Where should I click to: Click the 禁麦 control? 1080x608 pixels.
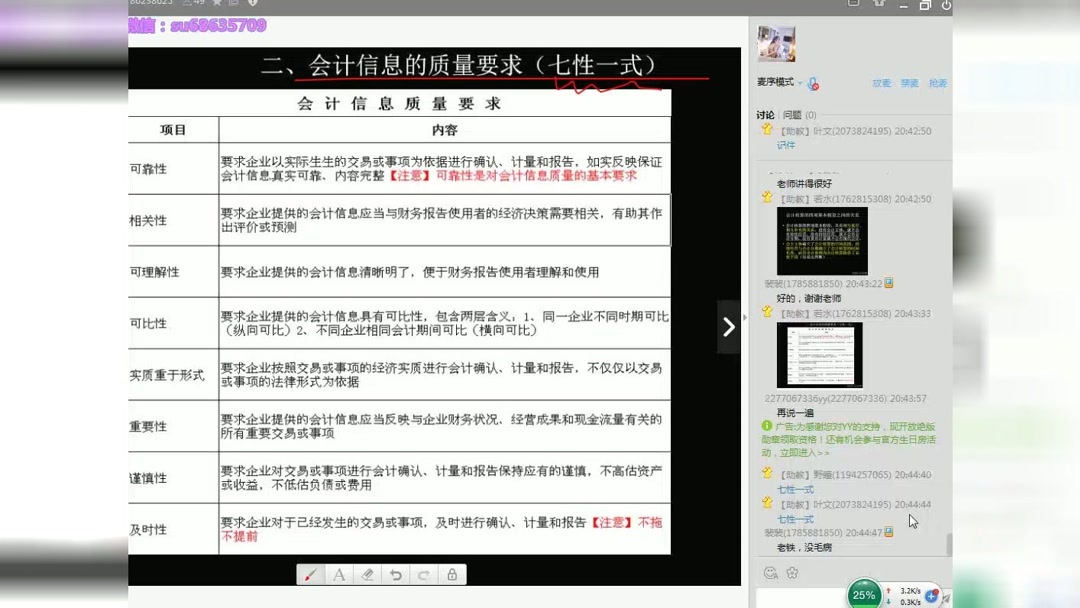tap(909, 83)
